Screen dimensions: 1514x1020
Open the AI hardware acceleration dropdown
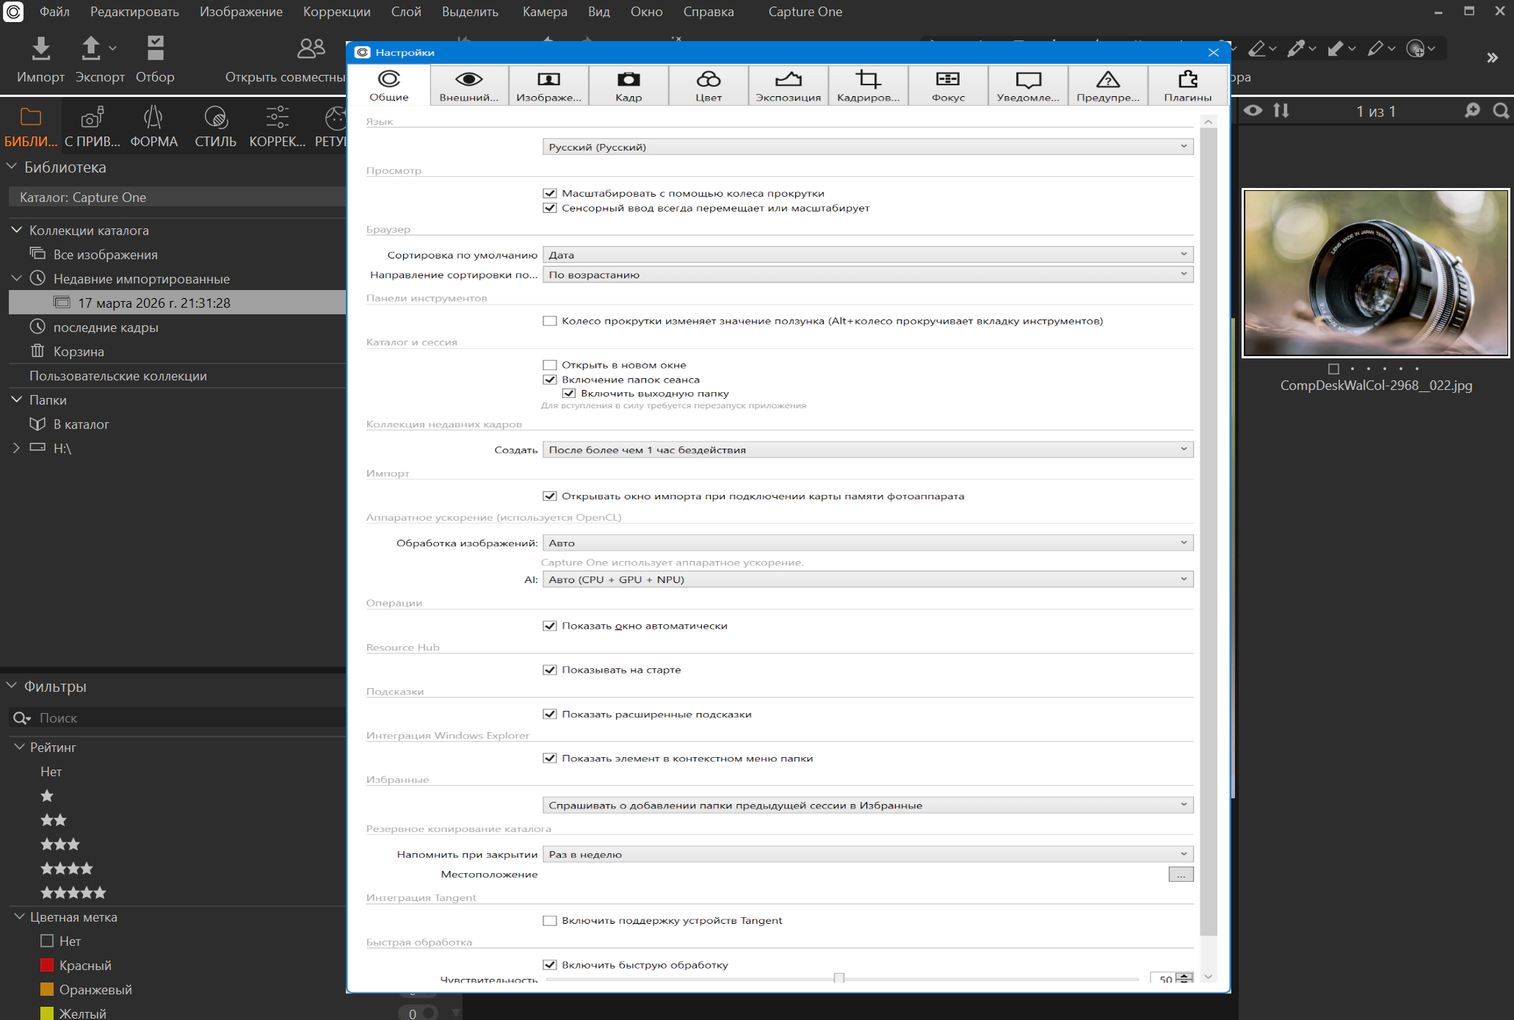click(x=867, y=580)
